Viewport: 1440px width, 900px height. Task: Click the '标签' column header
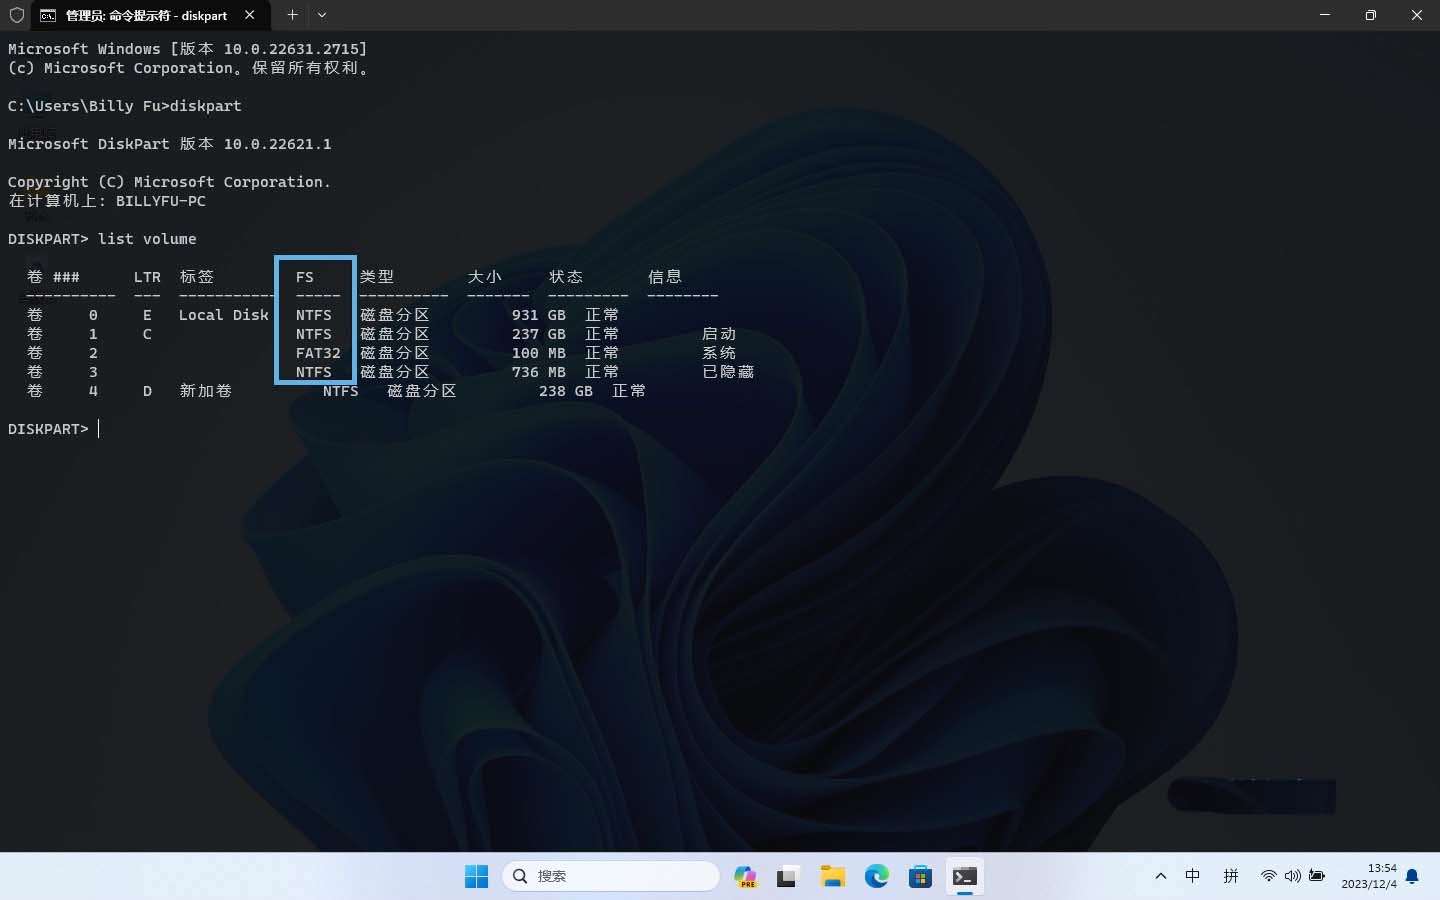point(197,277)
